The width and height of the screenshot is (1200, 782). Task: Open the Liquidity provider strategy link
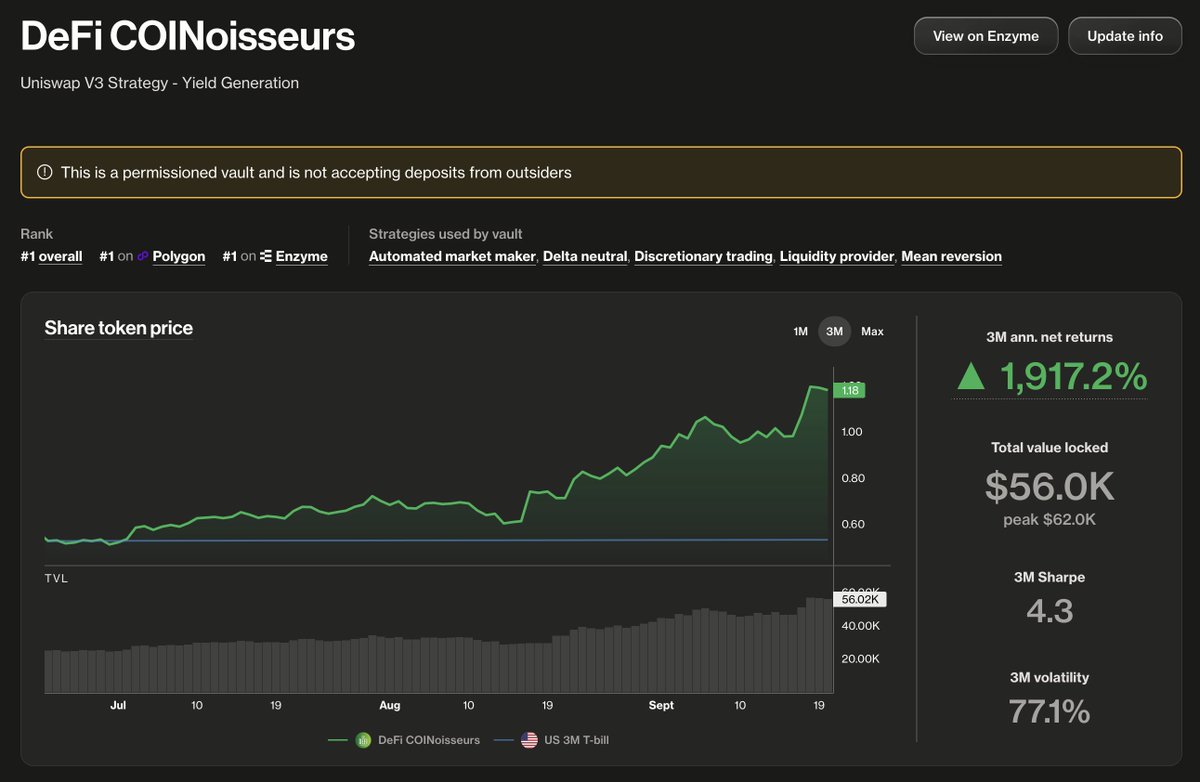[x=837, y=256]
